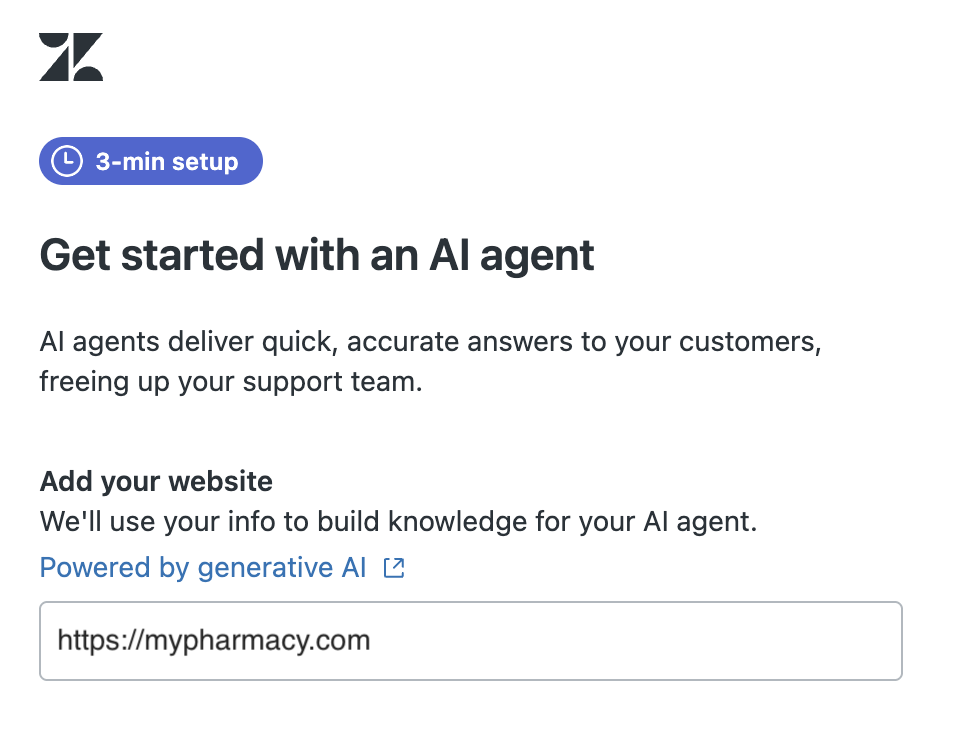Click the 3-min setup badge
The height and width of the screenshot is (742, 958).
tap(151, 162)
